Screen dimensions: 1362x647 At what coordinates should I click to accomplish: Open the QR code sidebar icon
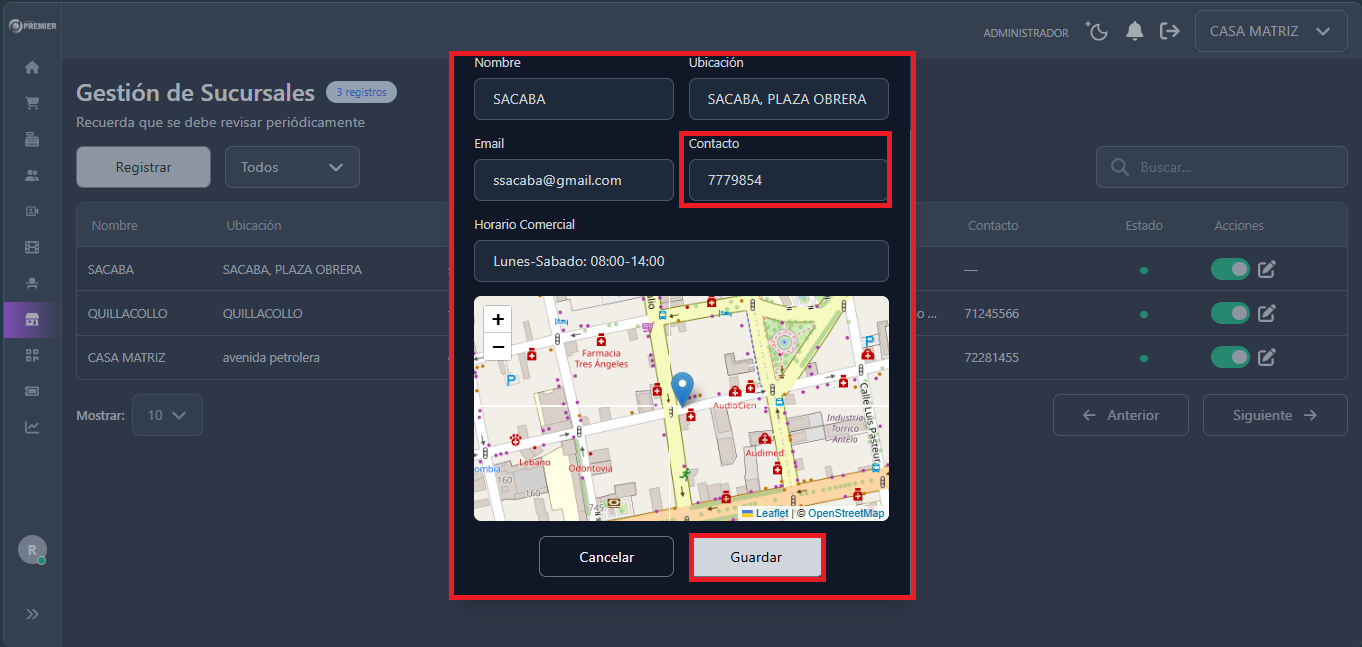tap(32, 355)
